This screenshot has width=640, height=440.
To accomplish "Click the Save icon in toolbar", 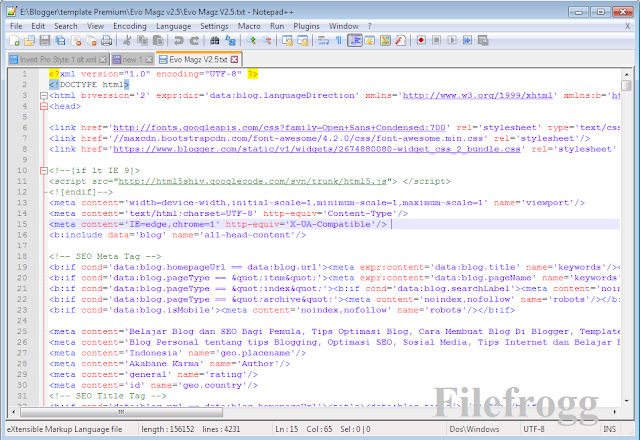I will (45, 40).
